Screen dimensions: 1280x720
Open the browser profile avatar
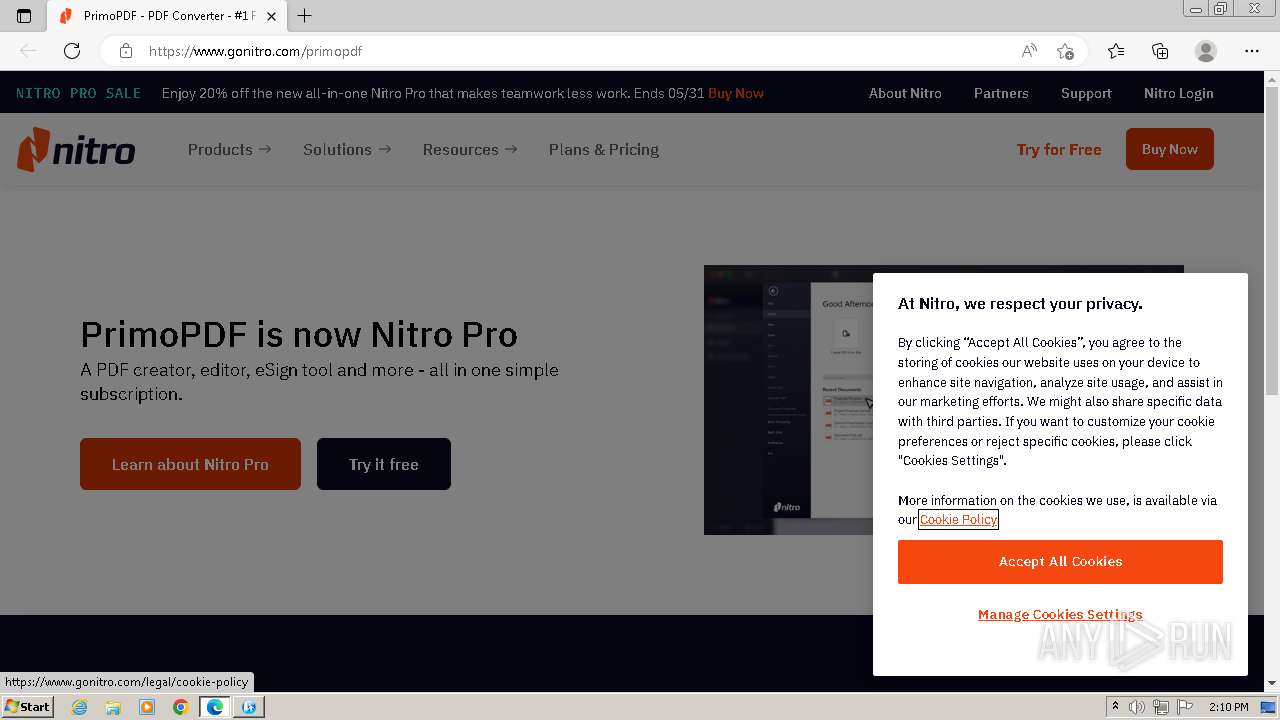1206,51
